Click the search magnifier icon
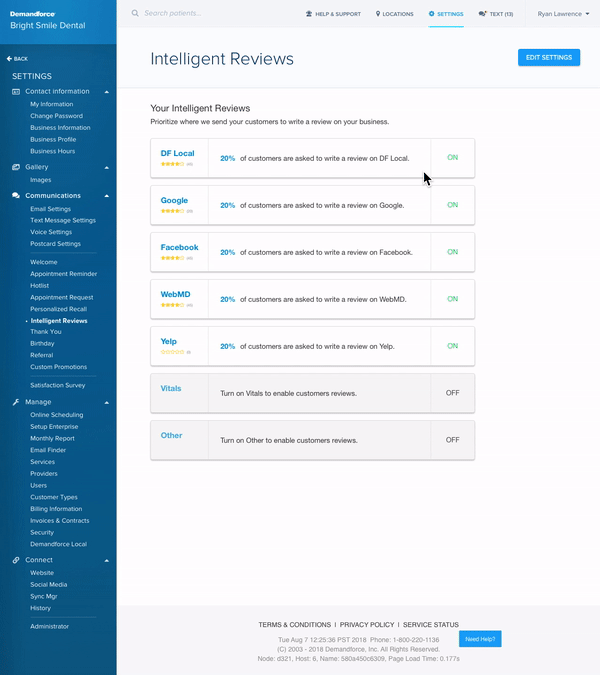This screenshot has width=600, height=675. point(135,13)
